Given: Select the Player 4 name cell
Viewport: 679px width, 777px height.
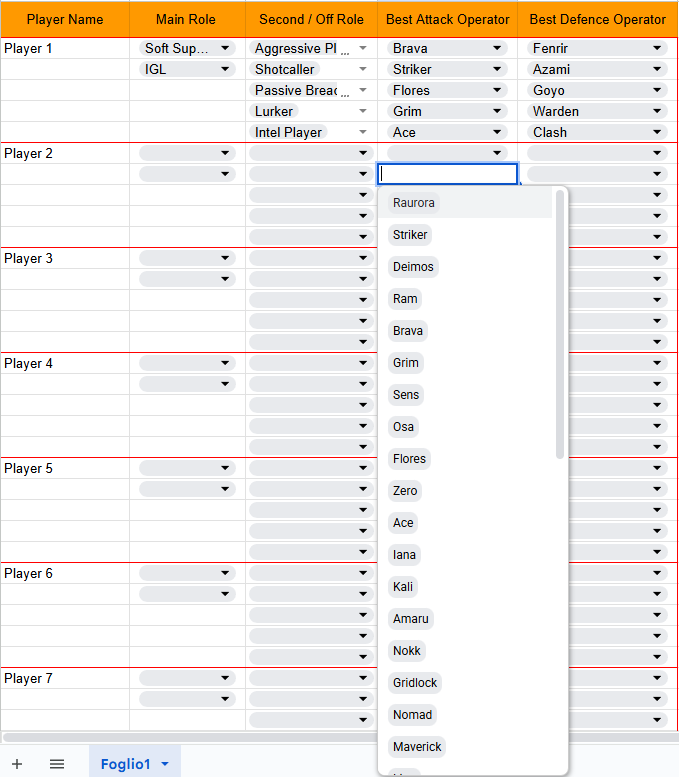Looking at the screenshot, I should (65, 363).
